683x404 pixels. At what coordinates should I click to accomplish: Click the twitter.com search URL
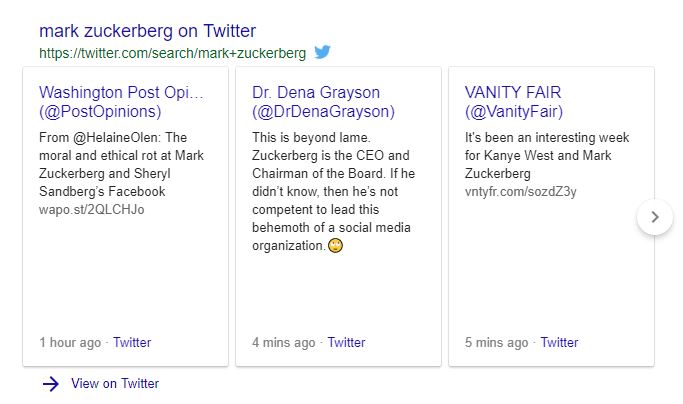point(173,52)
